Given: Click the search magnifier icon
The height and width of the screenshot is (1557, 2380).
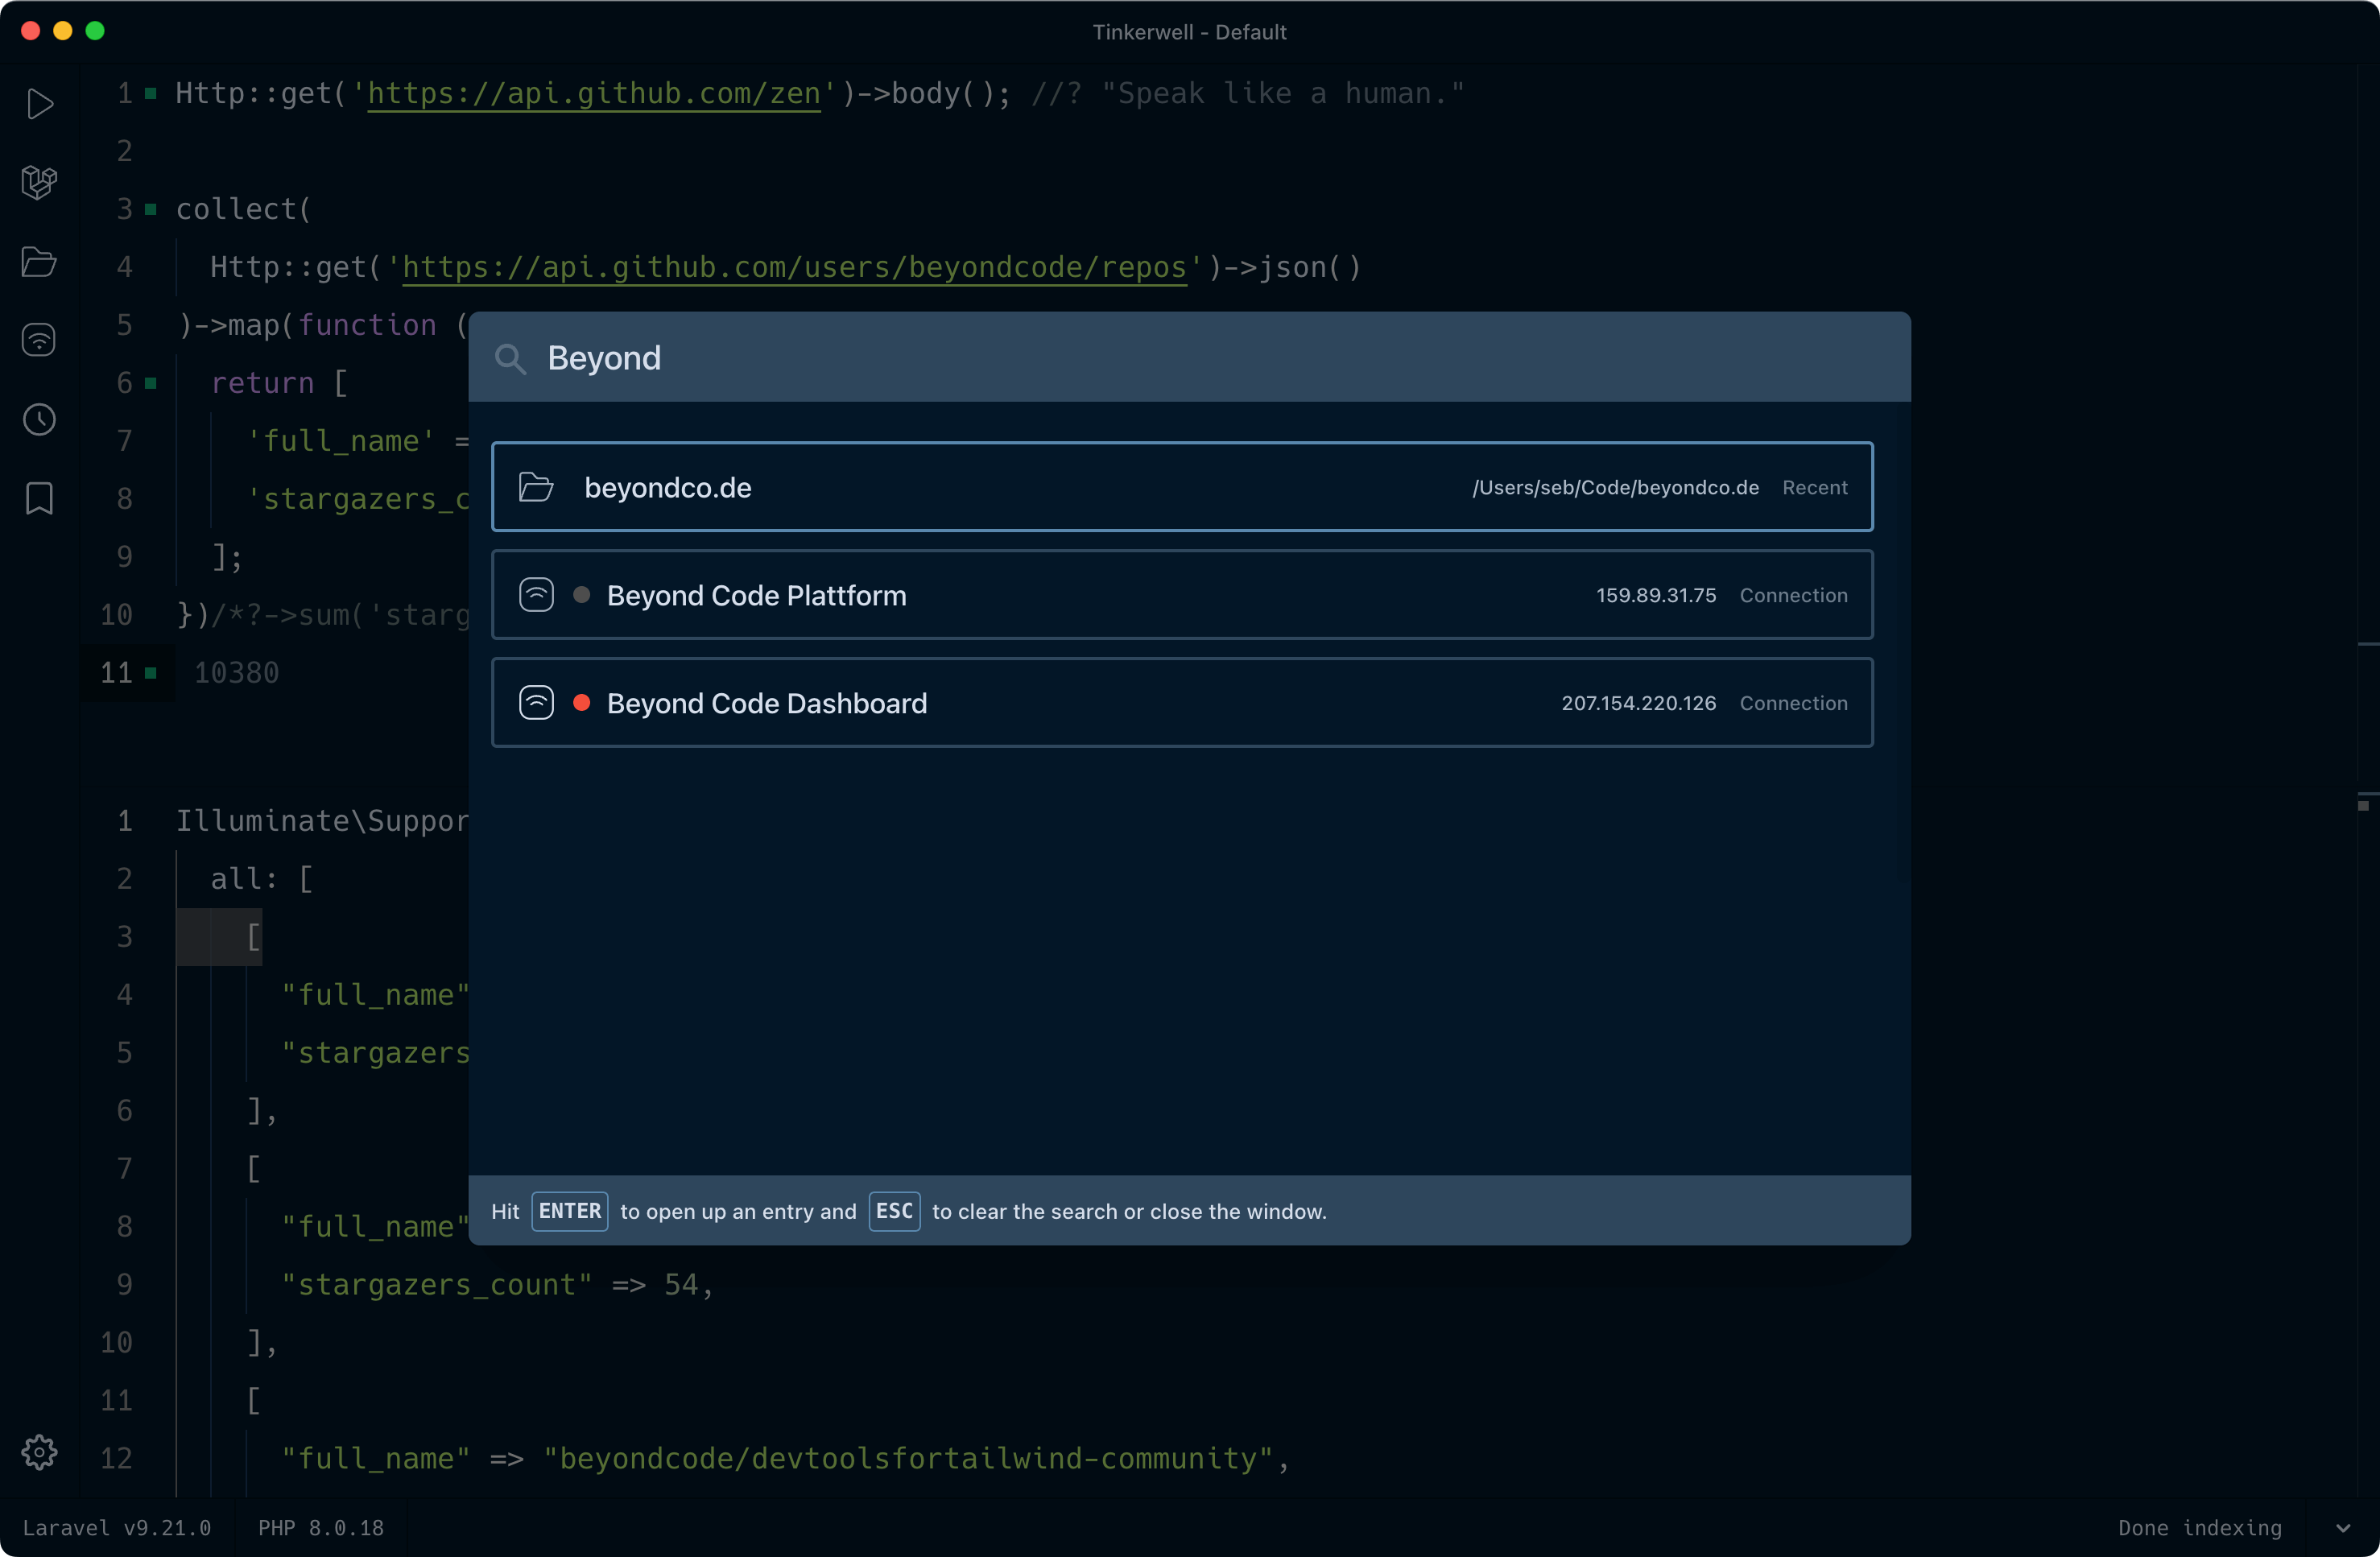Looking at the screenshot, I should click(x=510, y=358).
